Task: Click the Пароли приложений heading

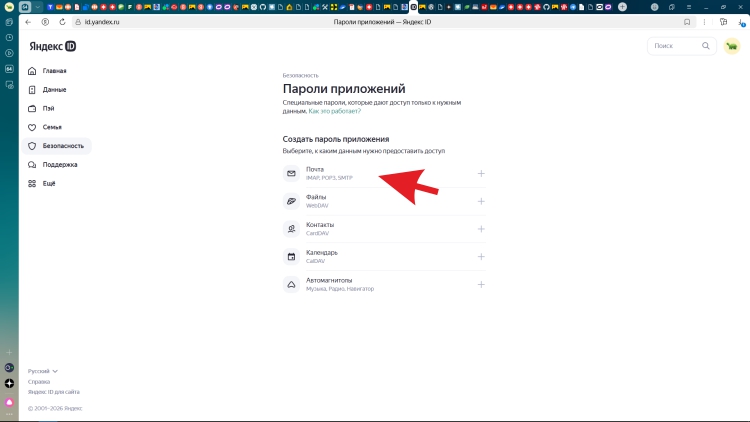Action: click(344, 89)
